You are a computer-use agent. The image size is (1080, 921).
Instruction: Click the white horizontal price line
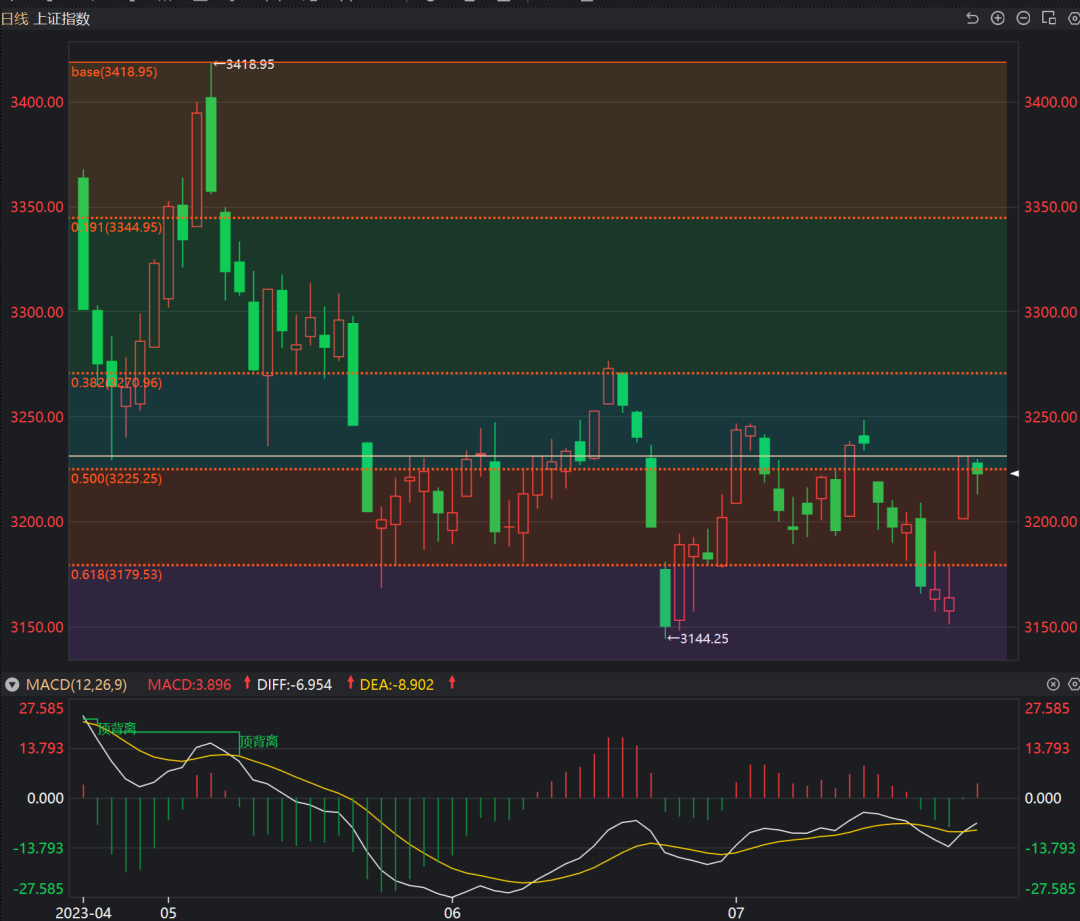(x=537, y=456)
